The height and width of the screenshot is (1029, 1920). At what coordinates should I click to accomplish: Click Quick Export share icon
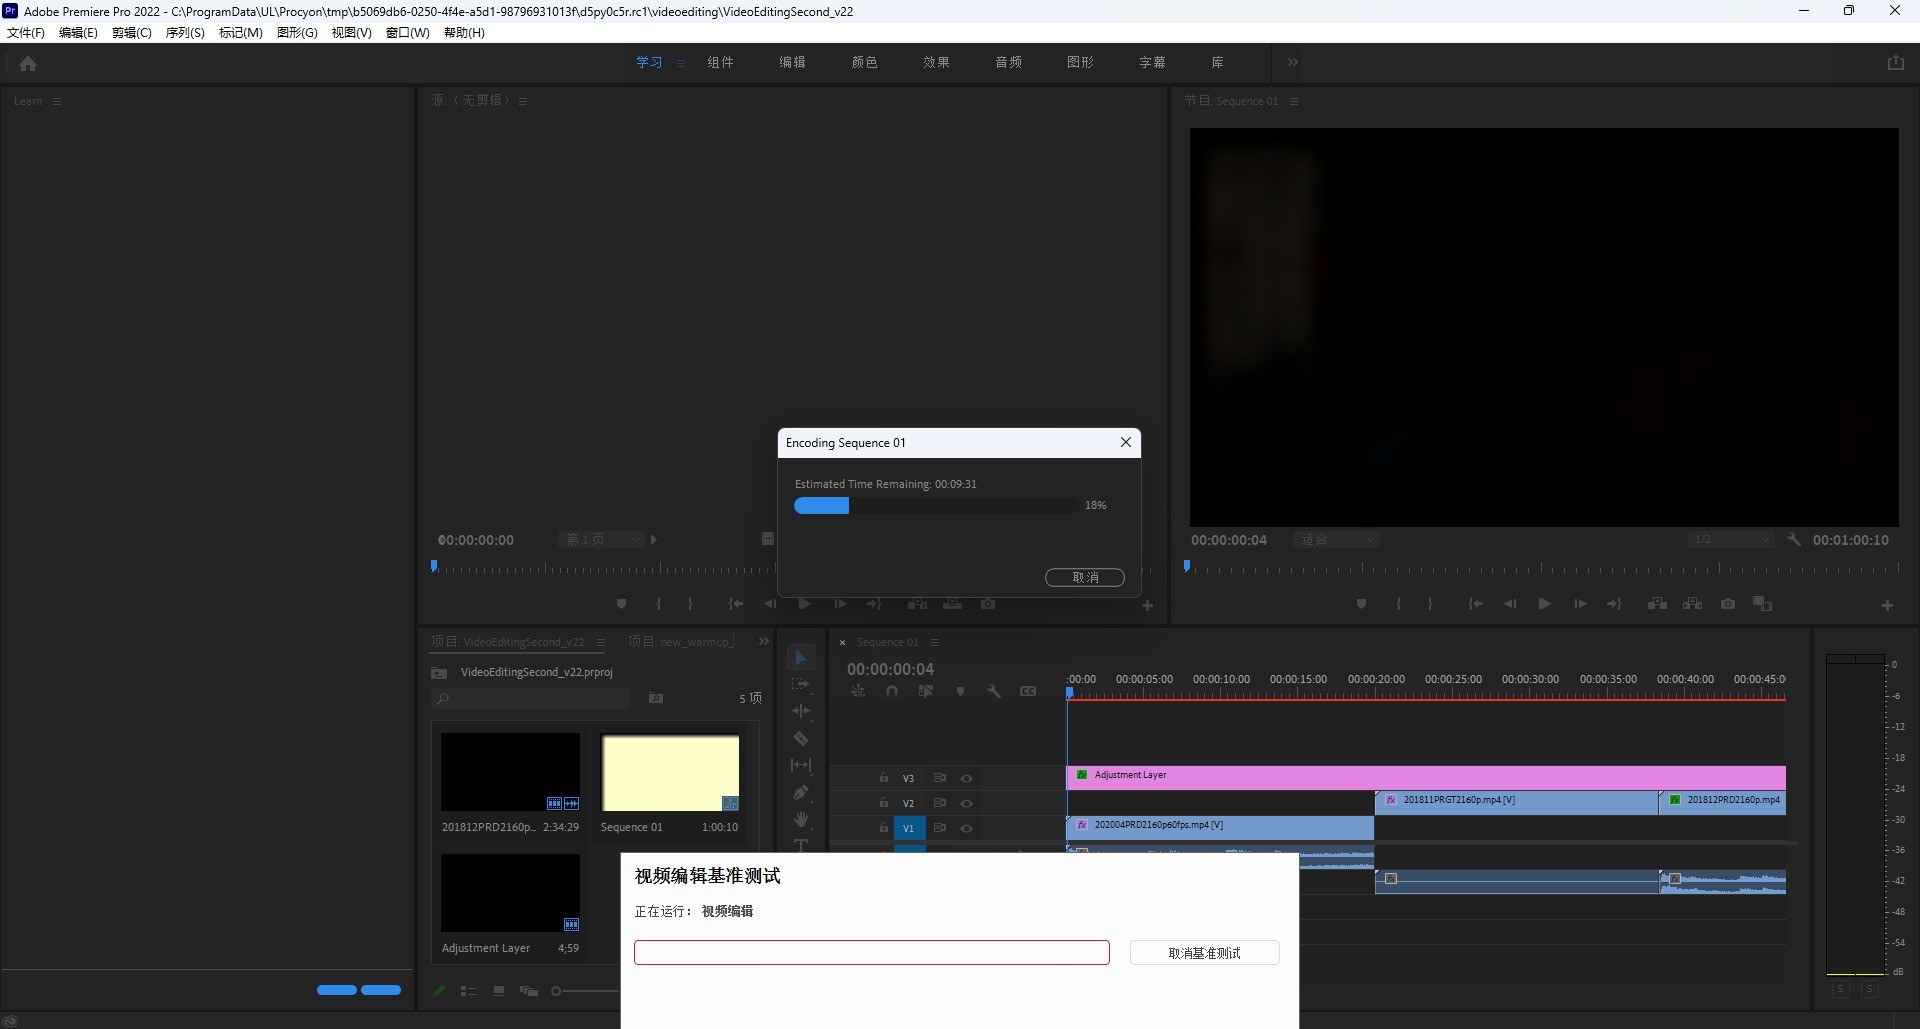(x=1895, y=62)
